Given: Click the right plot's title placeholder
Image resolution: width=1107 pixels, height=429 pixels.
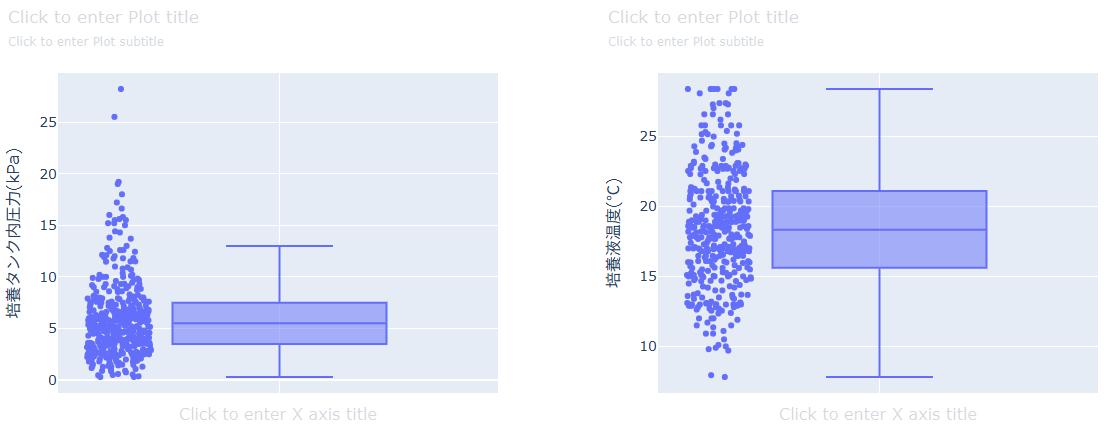Looking at the screenshot, I should [703, 17].
